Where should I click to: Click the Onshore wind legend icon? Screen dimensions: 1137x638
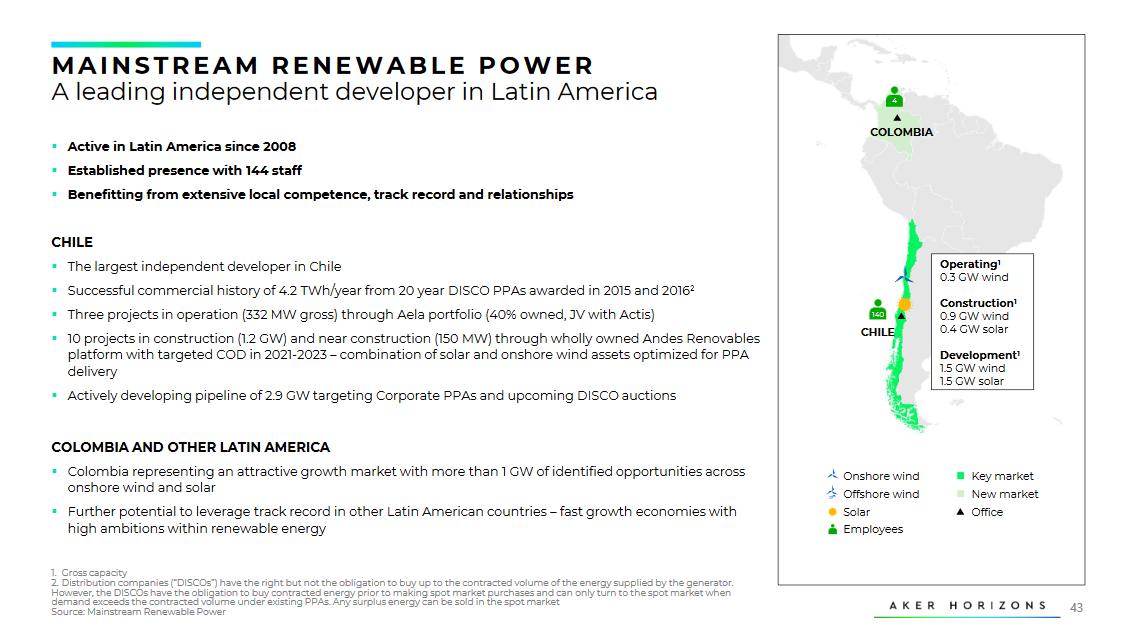831,476
